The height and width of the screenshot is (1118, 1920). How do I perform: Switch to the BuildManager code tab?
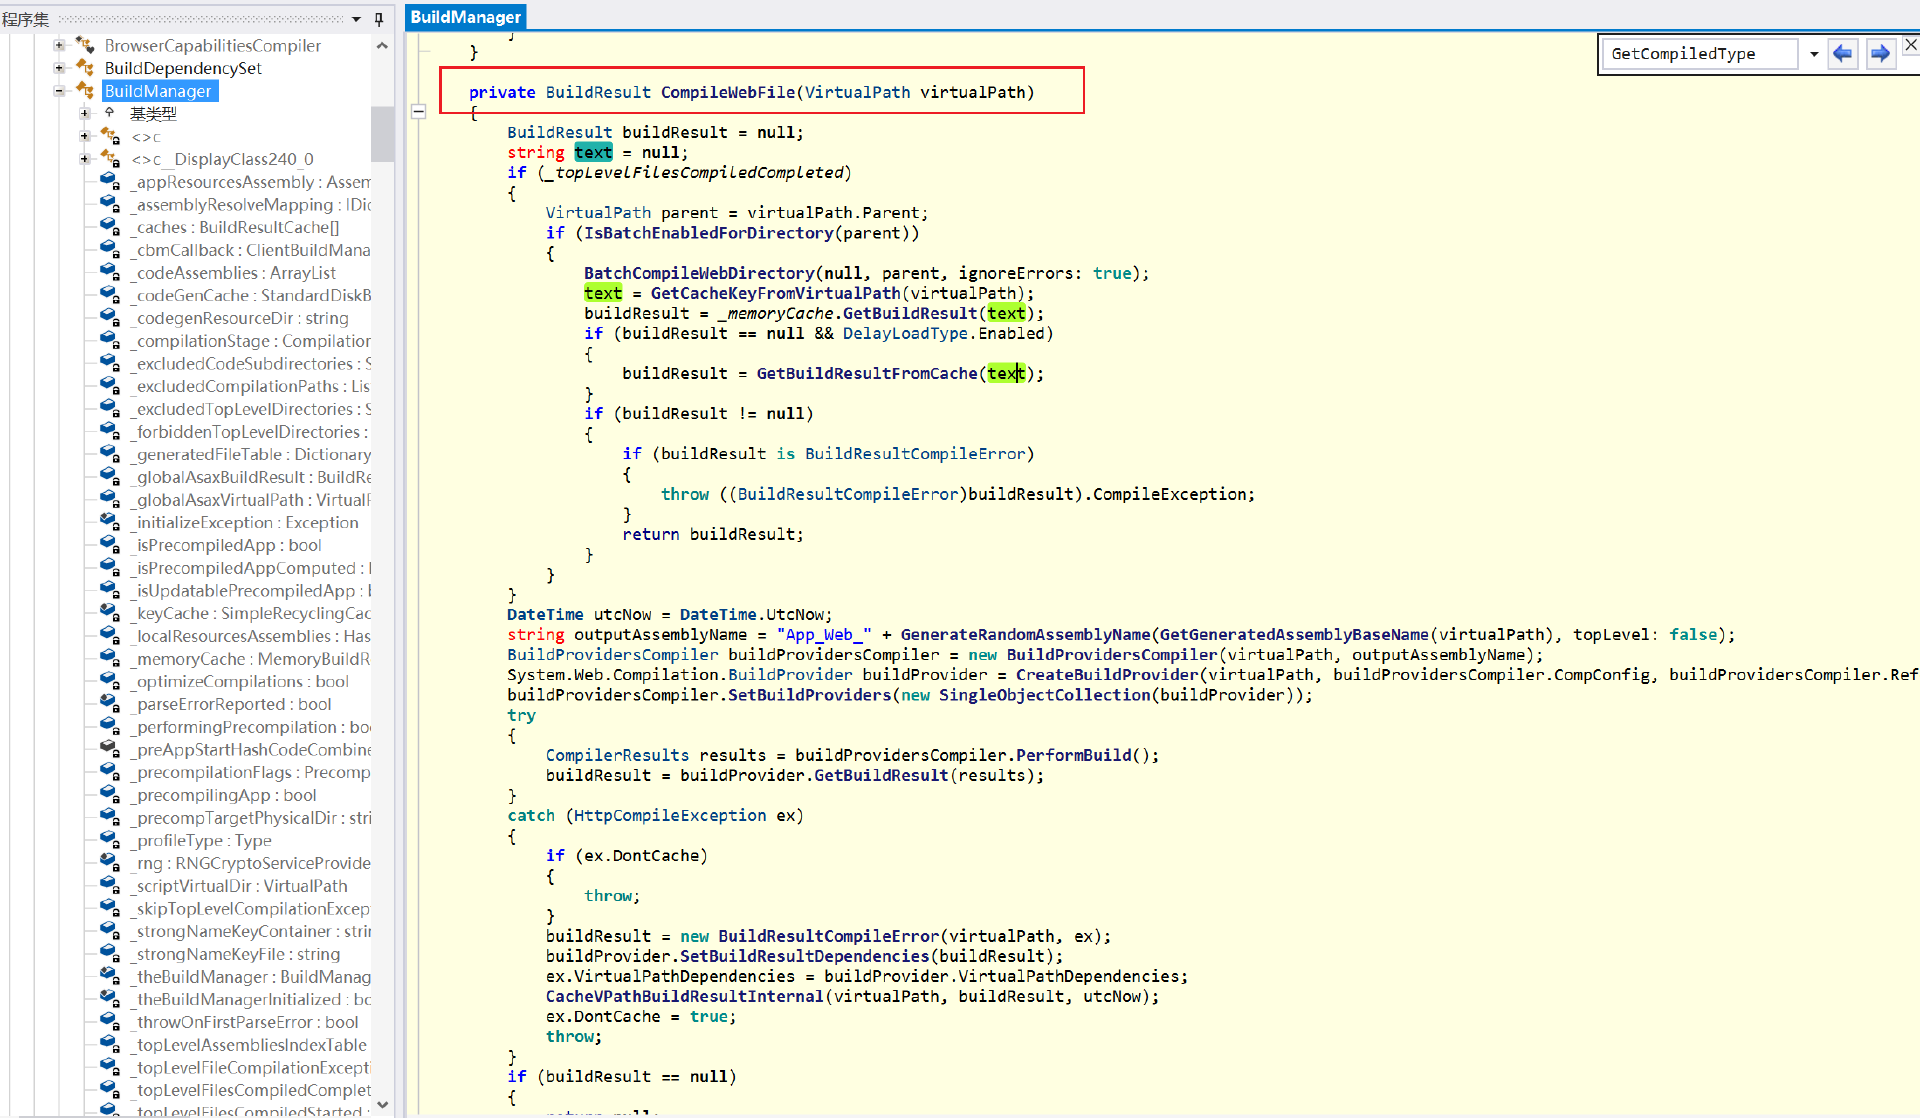(x=465, y=16)
